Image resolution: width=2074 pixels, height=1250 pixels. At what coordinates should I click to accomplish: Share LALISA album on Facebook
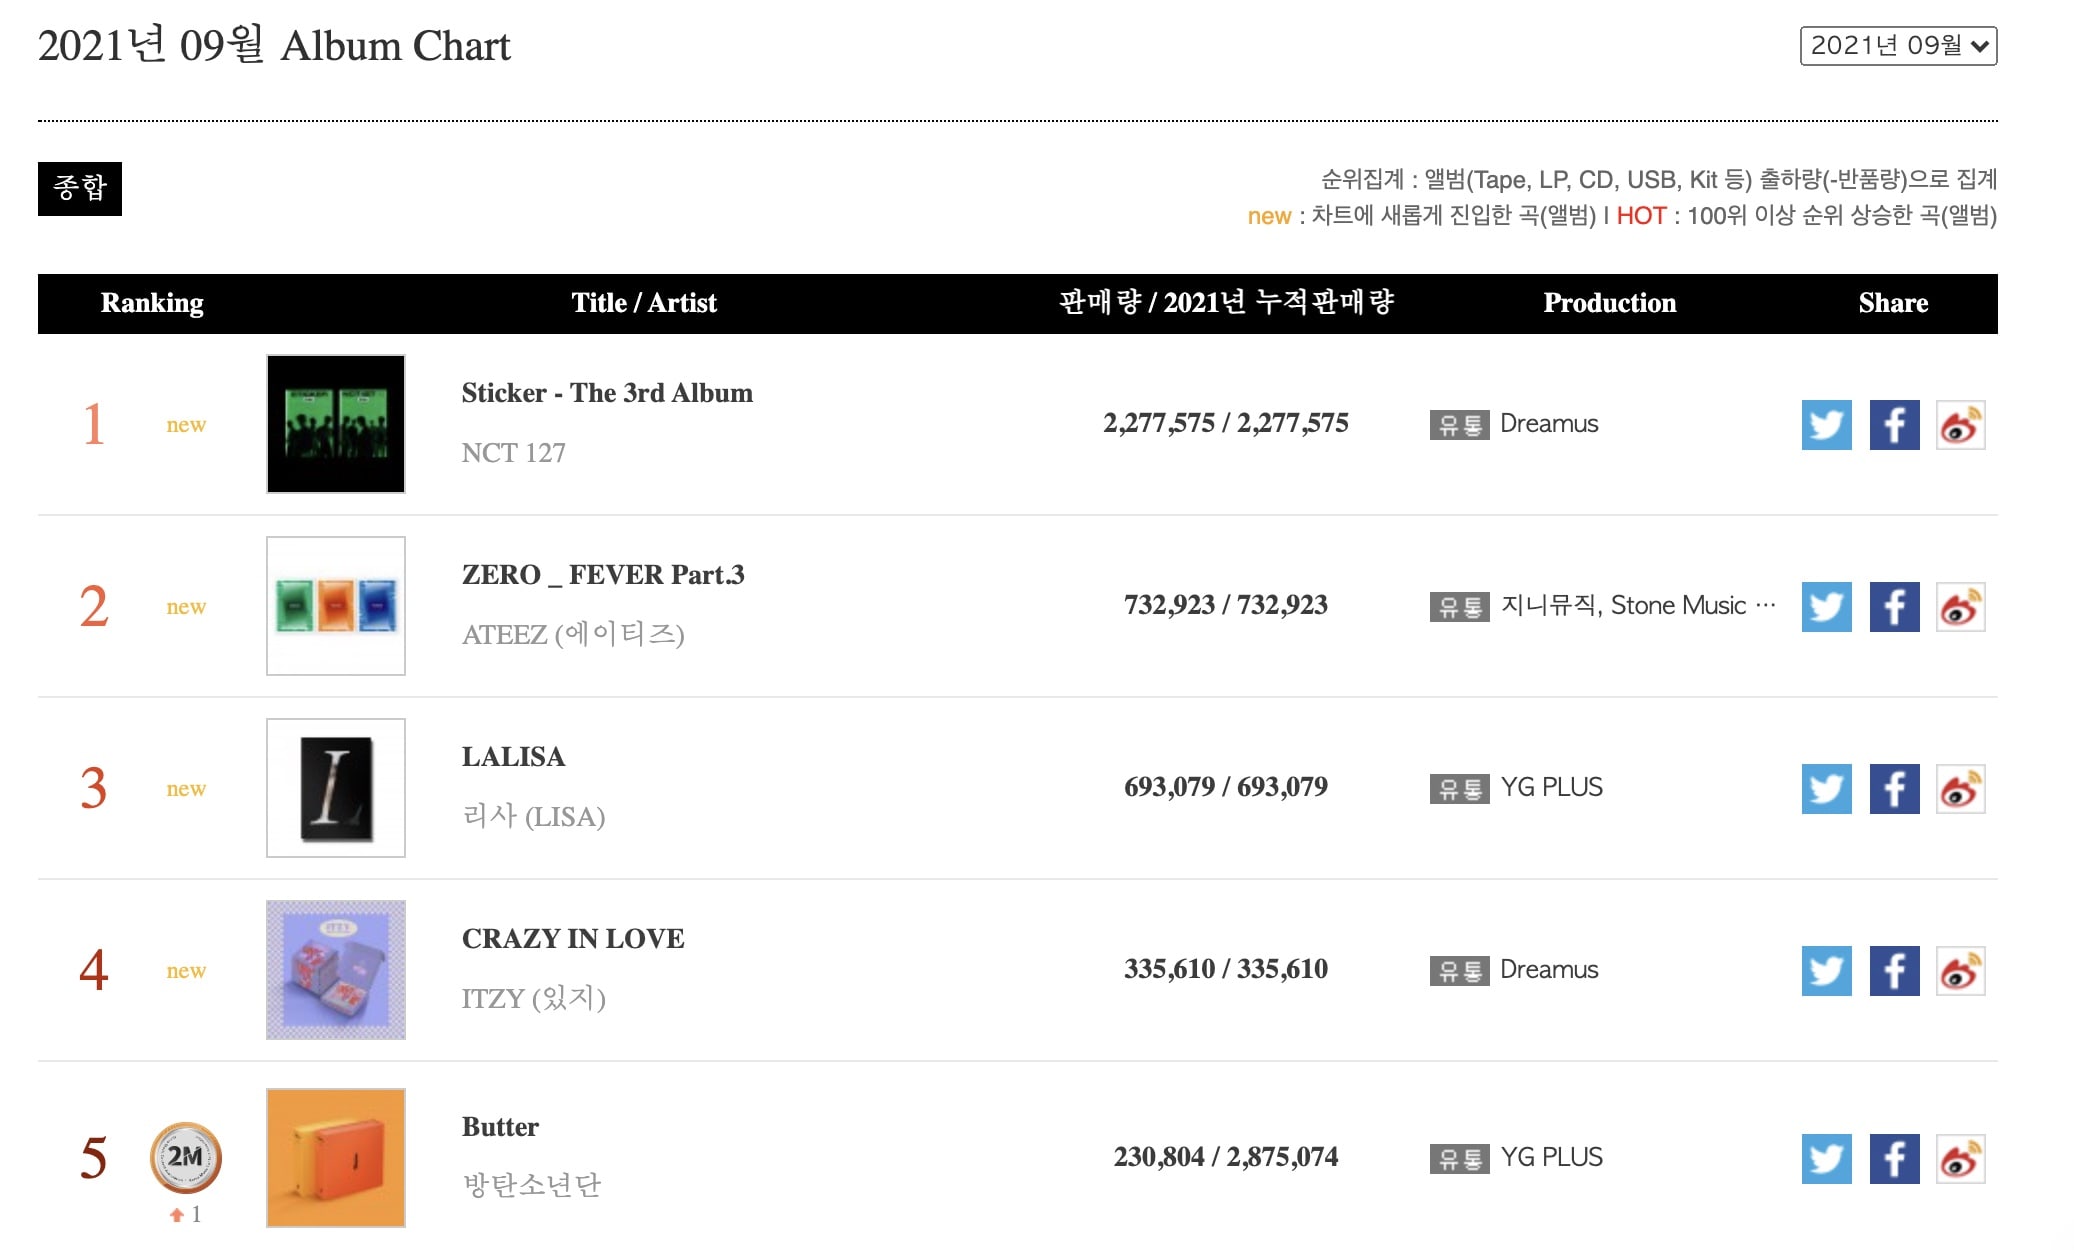[x=1894, y=789]
